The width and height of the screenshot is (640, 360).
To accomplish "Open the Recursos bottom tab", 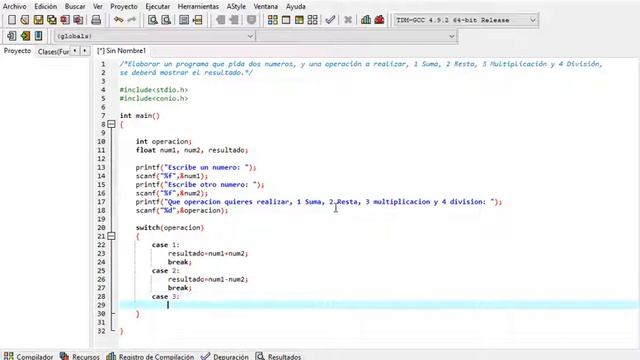I will (80, 356).
